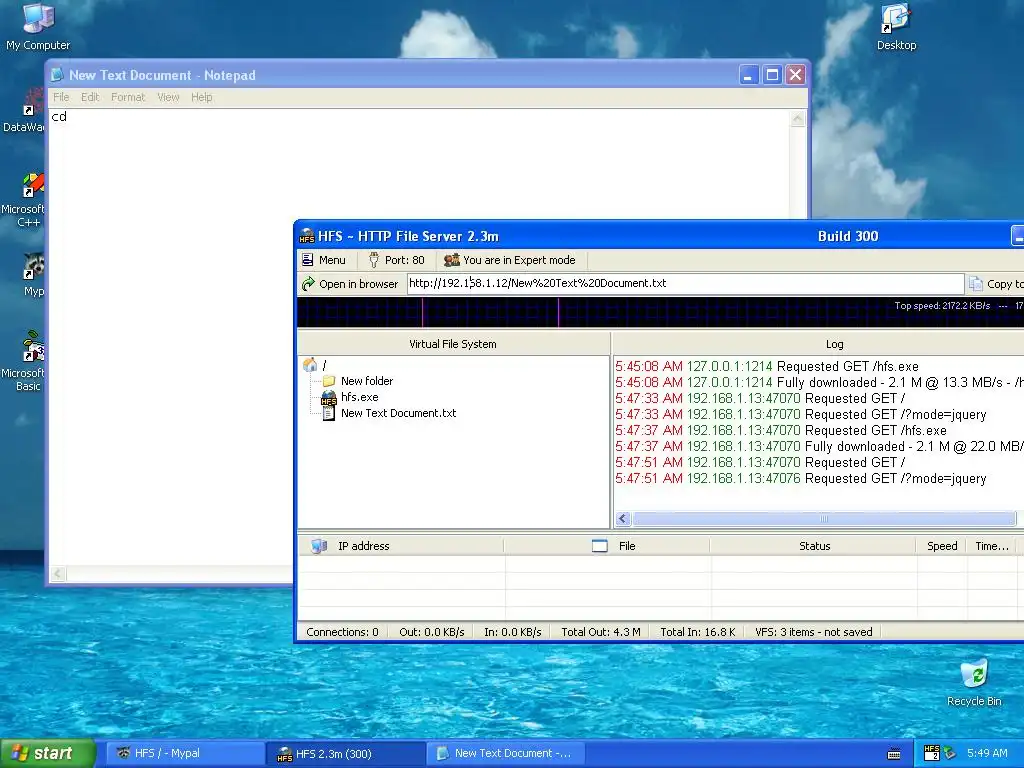Open the Start menu
1024x768 pixels.
tap(47, 753)
